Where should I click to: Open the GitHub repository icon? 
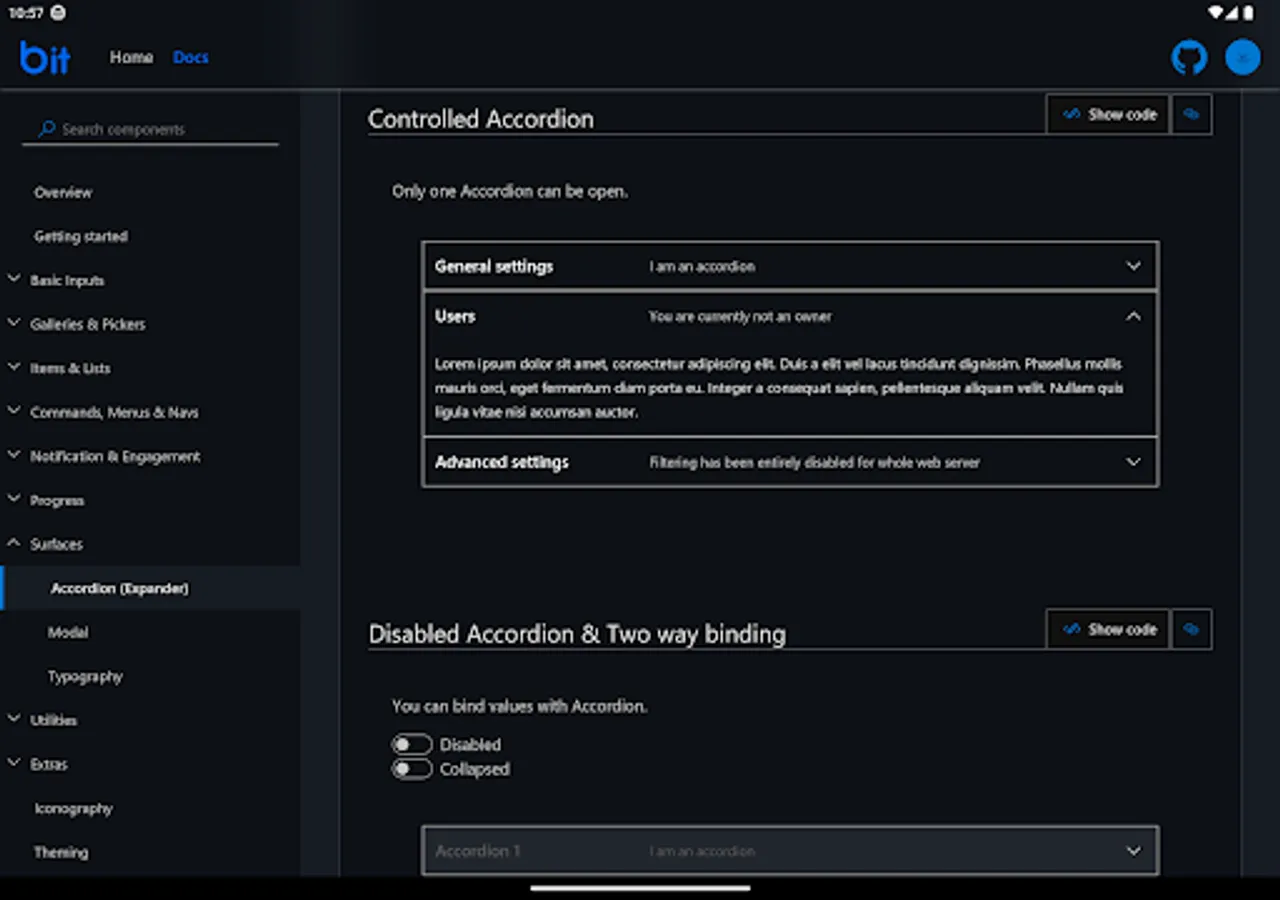coord(1188,57)
